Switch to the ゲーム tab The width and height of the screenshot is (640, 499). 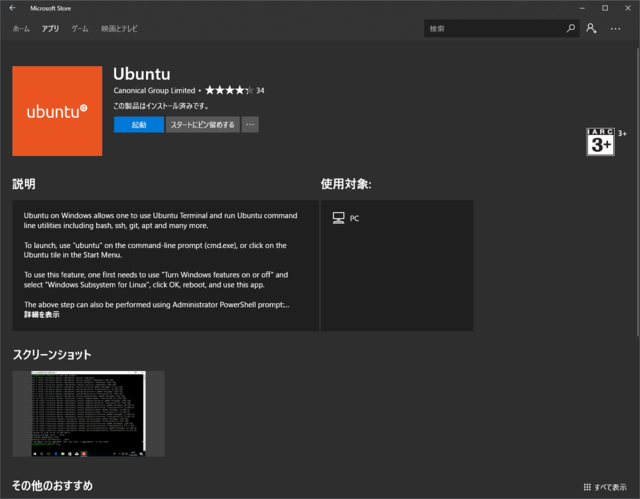click(x=80, y=29)
